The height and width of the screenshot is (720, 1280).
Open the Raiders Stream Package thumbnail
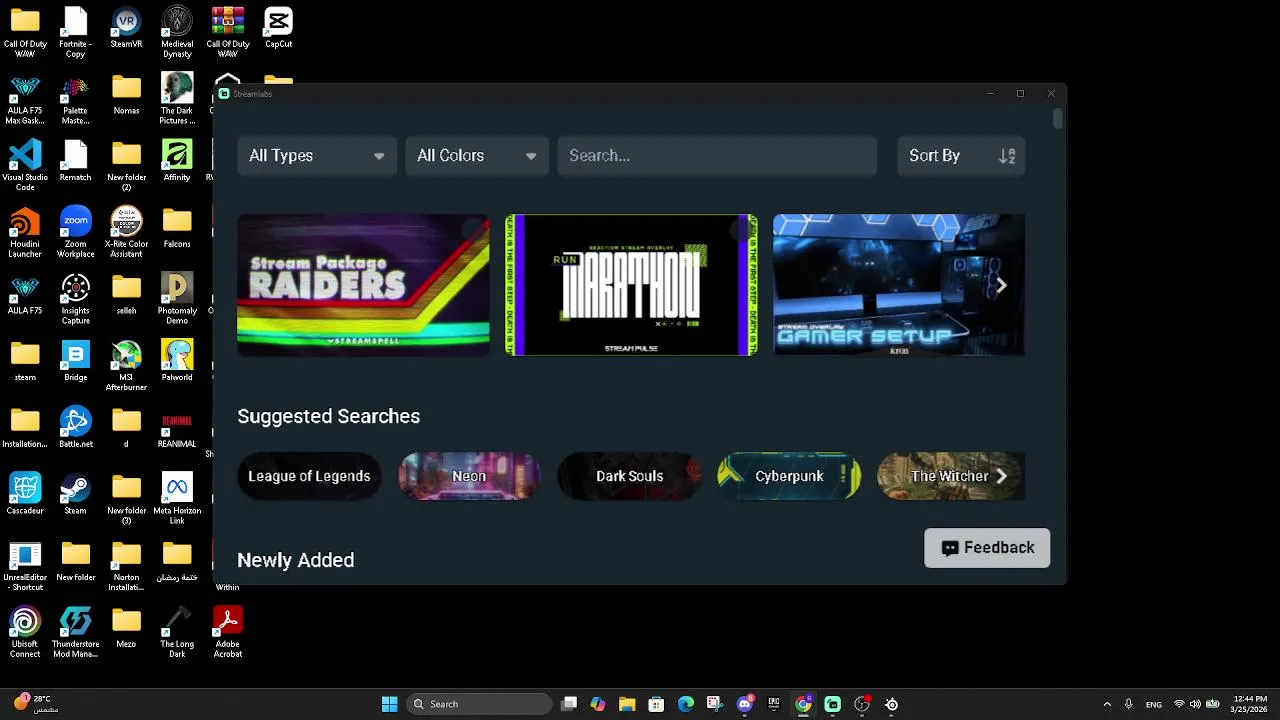click(363, 285)
